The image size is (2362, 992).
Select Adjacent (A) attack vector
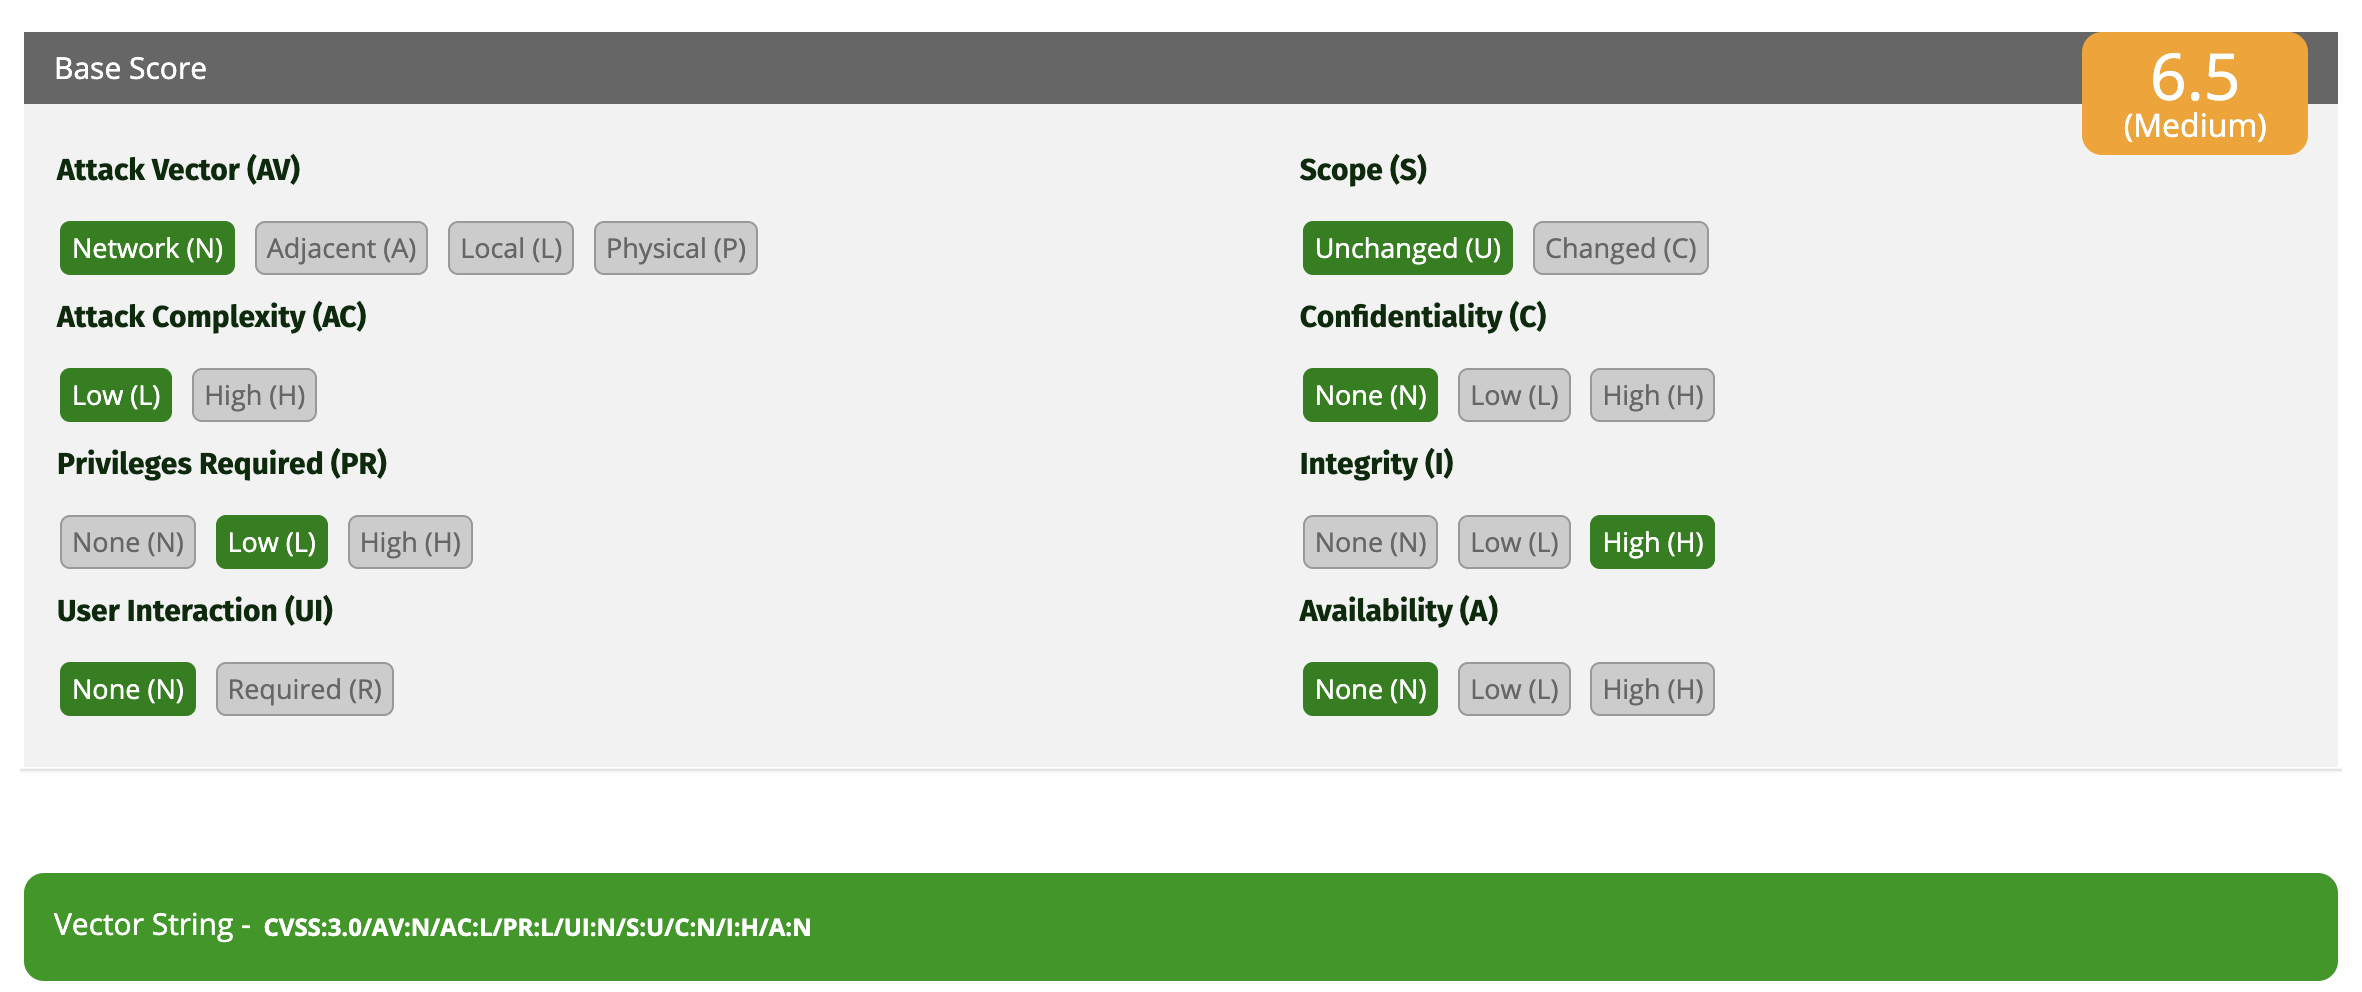coord(341,248)
